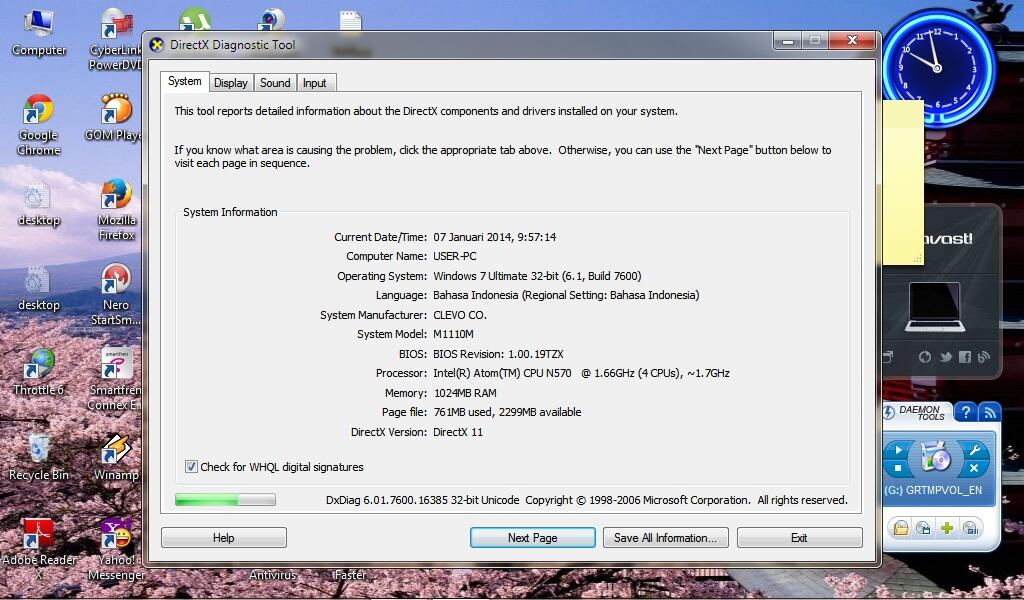This screenshot has height=600, width=1024.
Task: Click the Exit button
Action: [799, 538]
